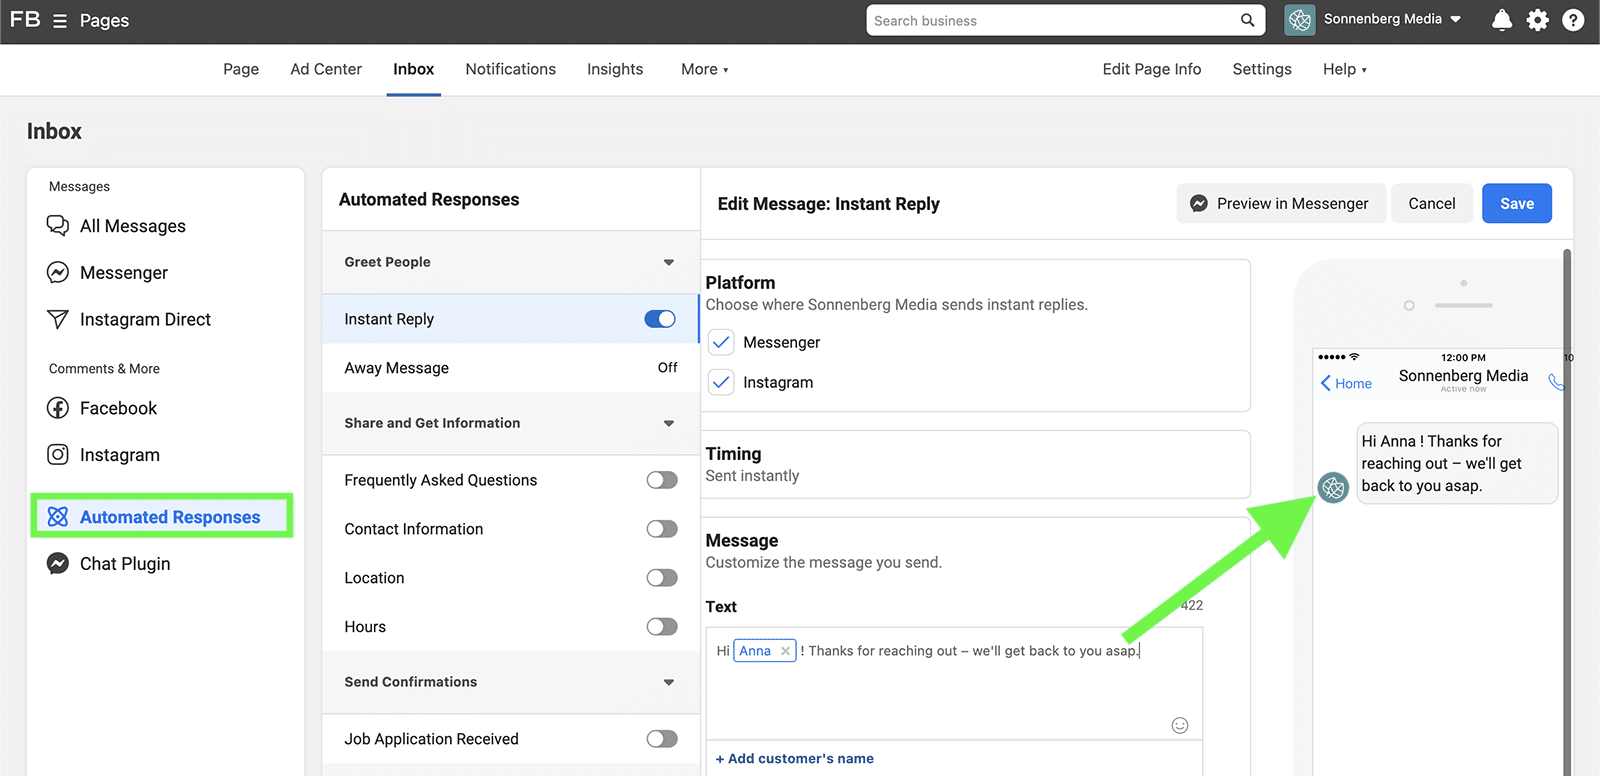This screenshot has height=776, width=1600.
Task: Click the FB logo
Action: pyautogui.click(x=25, y=19)
